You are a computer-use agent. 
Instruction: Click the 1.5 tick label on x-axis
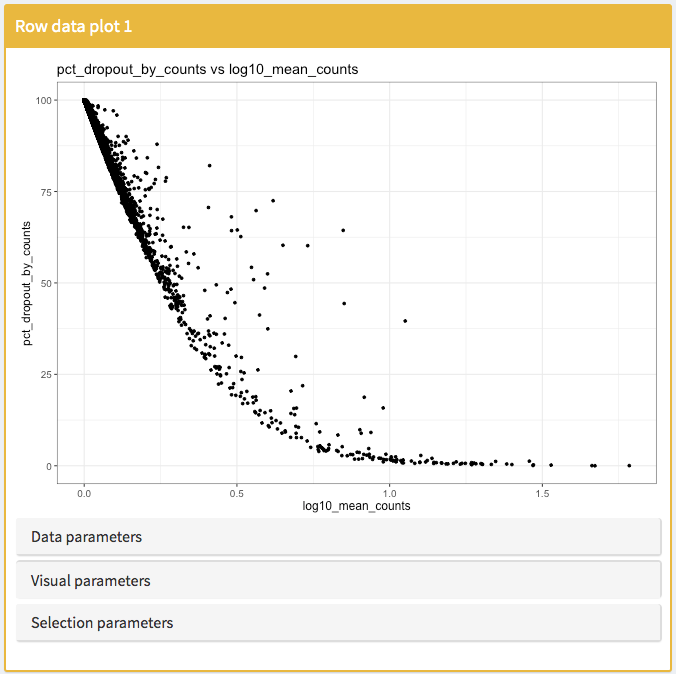click(x=542, y=493)
